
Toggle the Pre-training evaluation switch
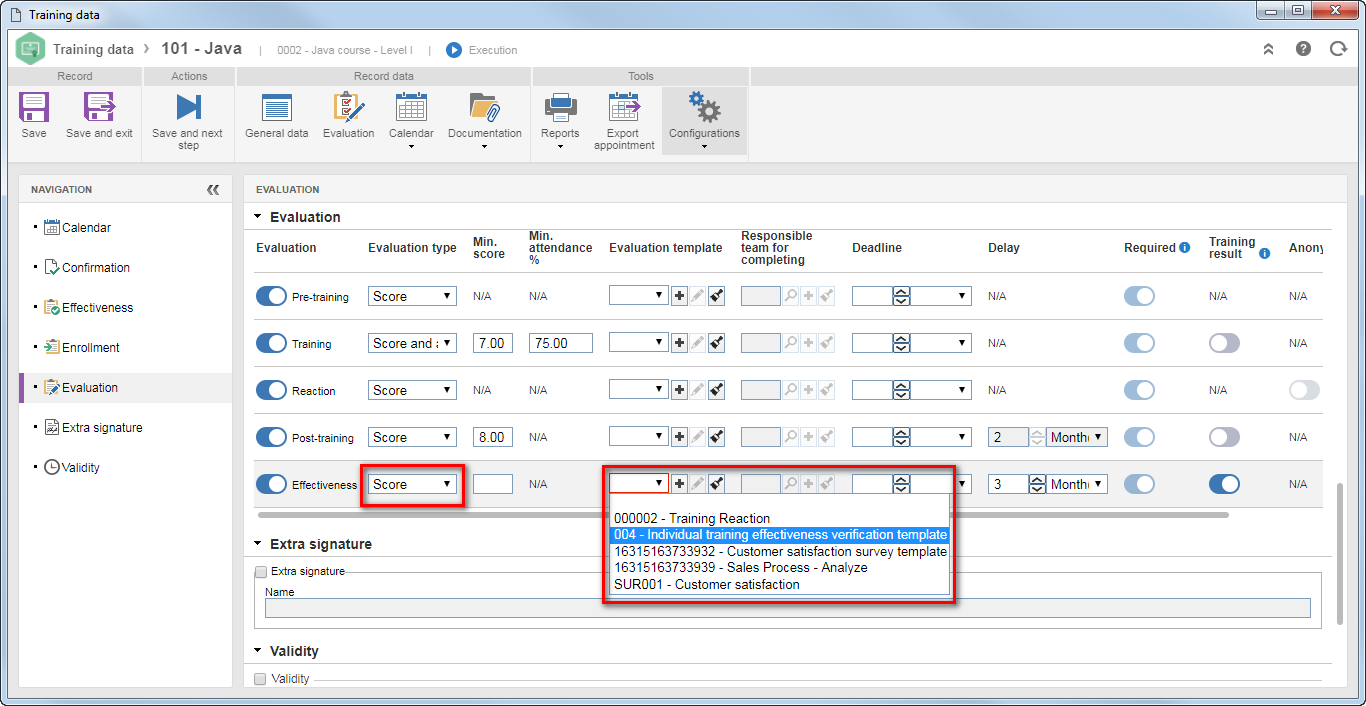[x=272, y=296]
